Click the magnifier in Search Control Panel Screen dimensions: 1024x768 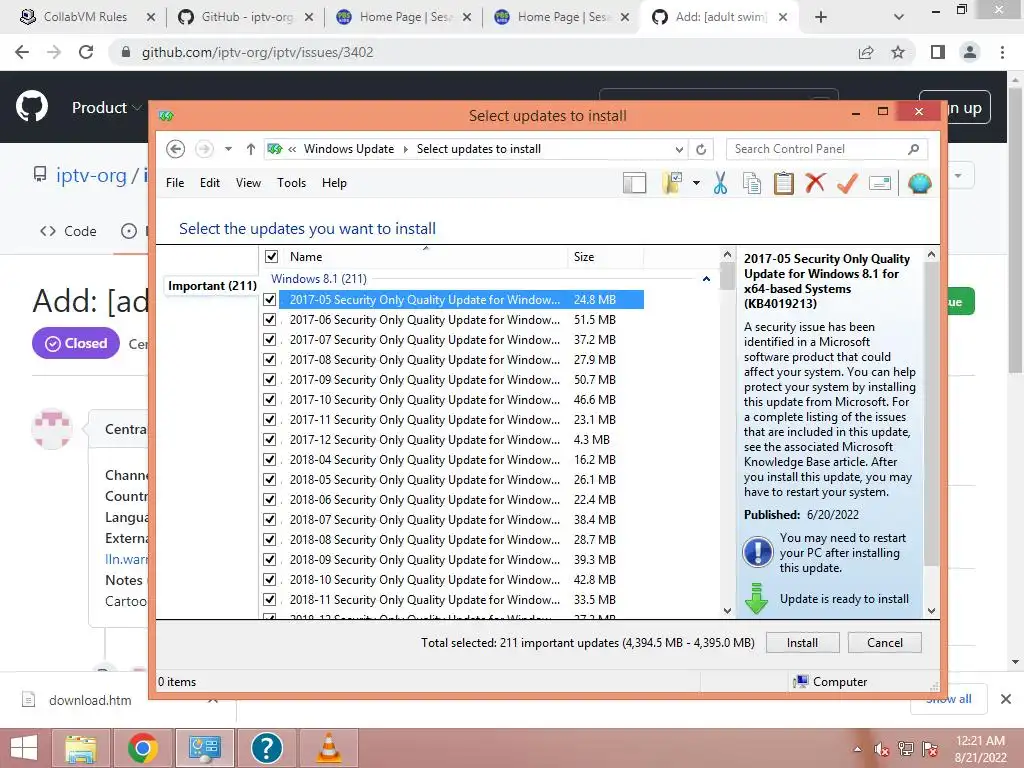point(914,149)
